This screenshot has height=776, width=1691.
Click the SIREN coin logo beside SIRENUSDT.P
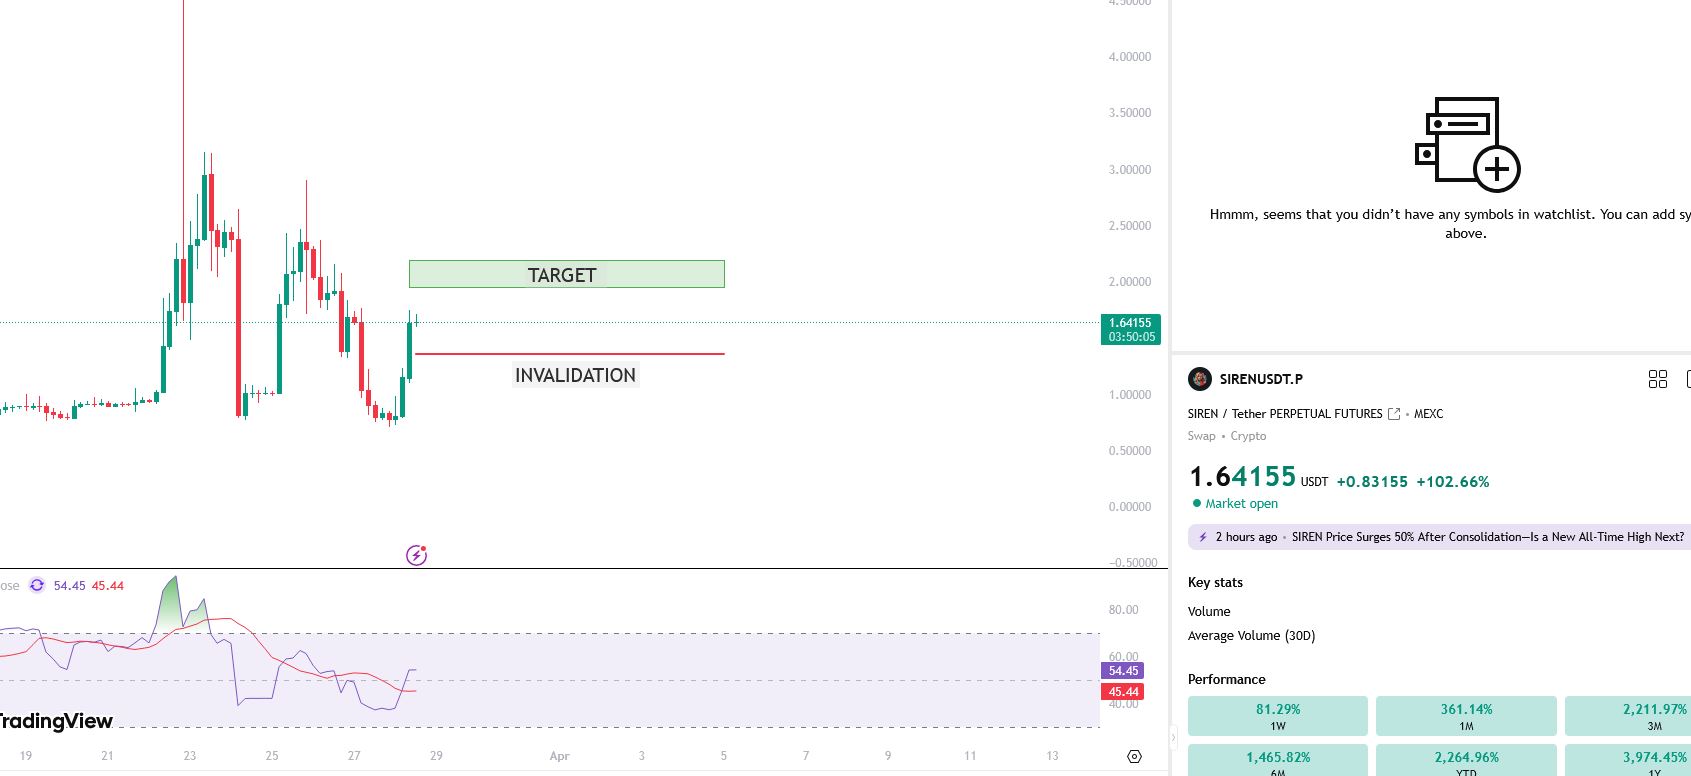point(1200,379)
